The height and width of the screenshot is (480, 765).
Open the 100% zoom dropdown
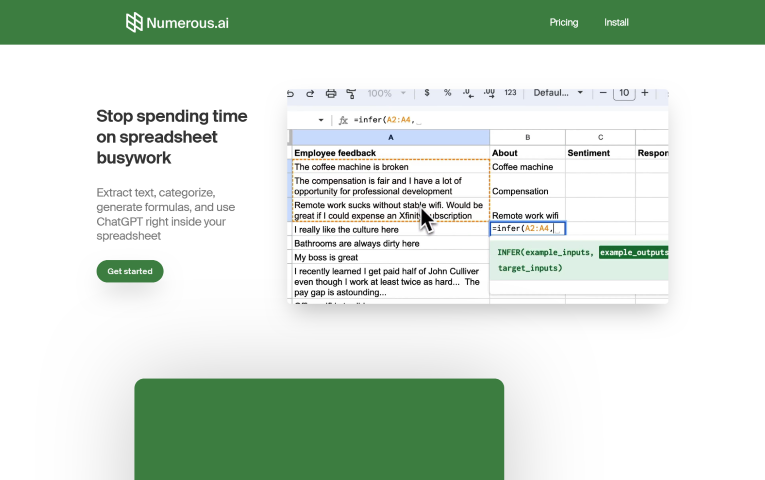tap(386, 93)
